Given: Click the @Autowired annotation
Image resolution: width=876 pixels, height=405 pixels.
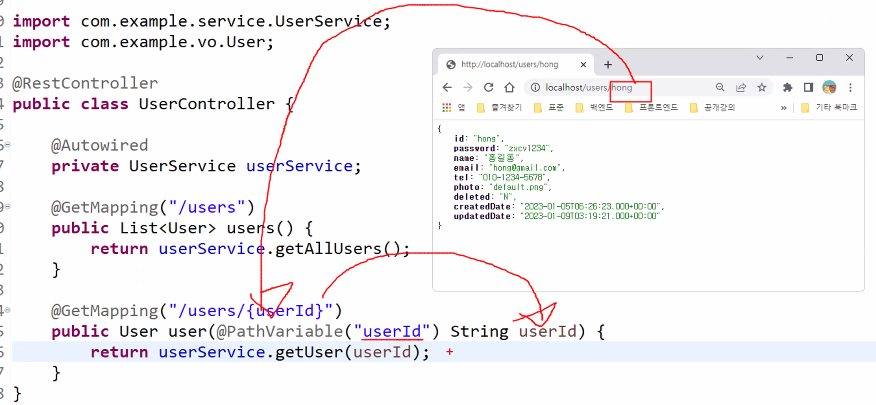Looking at the screenshot, I should 99,145.
